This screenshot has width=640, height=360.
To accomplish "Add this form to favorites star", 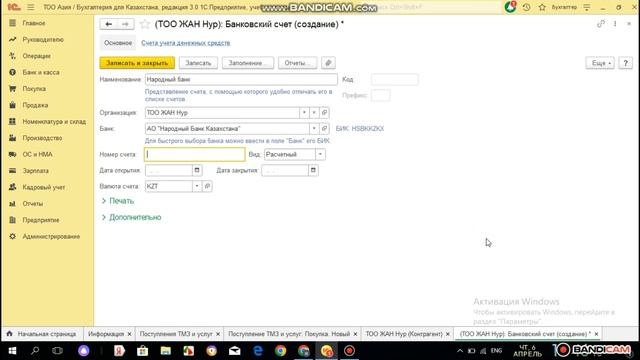I will point(144,24).
